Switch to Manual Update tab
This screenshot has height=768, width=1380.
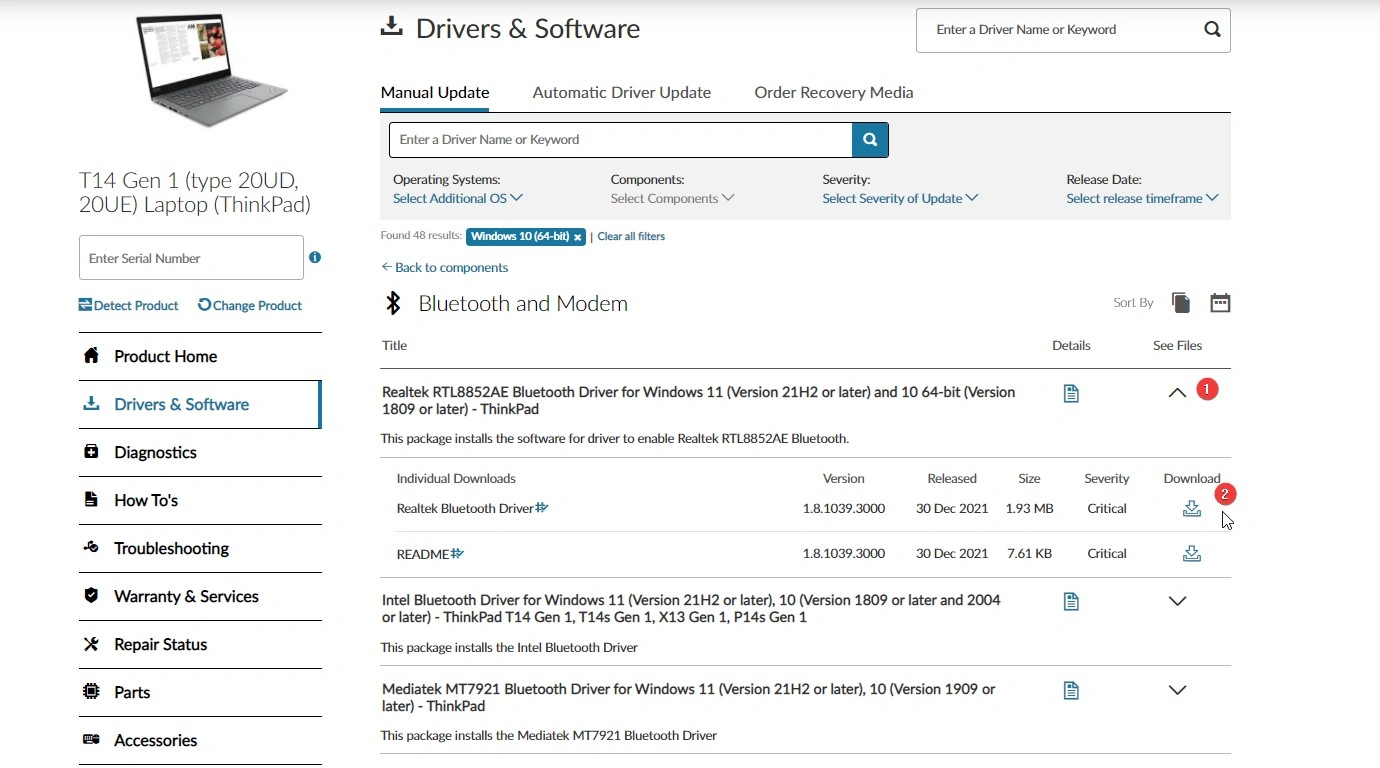(x=435, y=92)
